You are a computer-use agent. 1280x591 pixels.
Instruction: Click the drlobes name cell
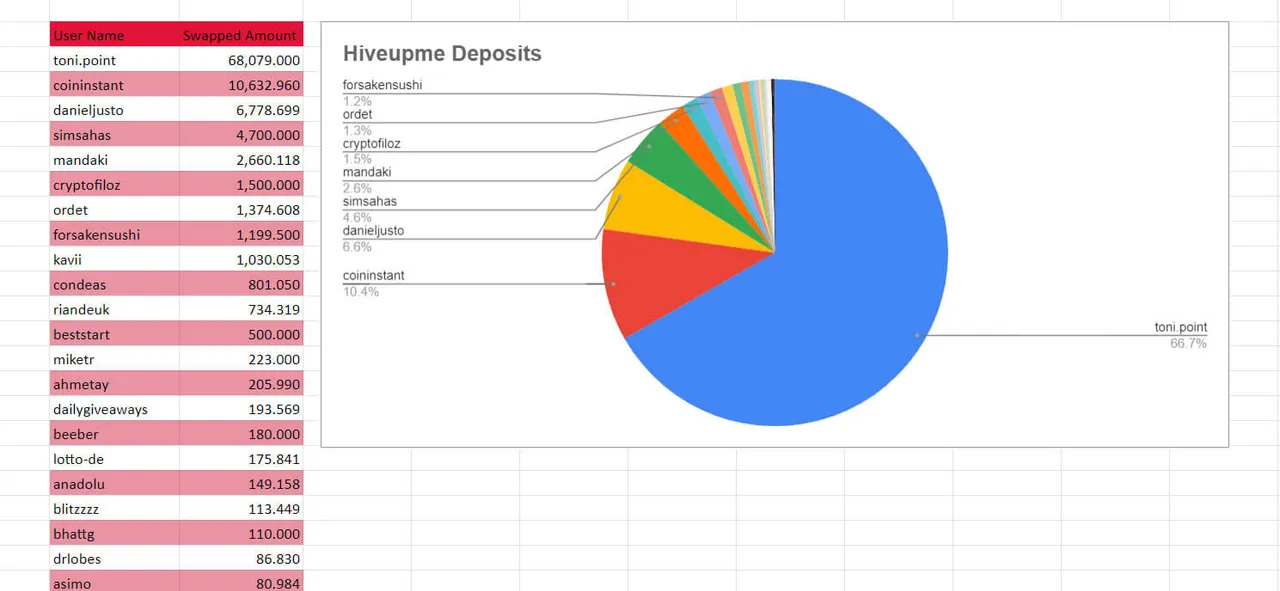115,559
